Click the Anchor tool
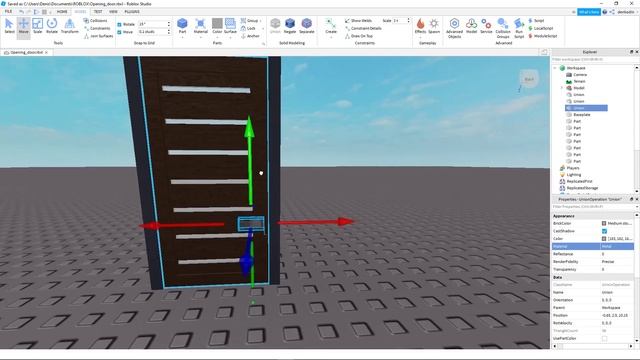 tap(250, 36)
